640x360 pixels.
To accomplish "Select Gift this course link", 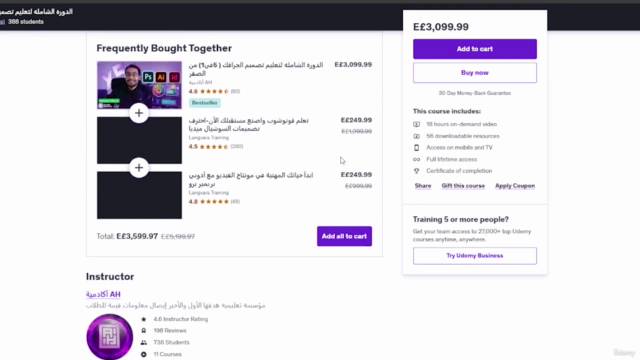I will click(x=463, y=186).
